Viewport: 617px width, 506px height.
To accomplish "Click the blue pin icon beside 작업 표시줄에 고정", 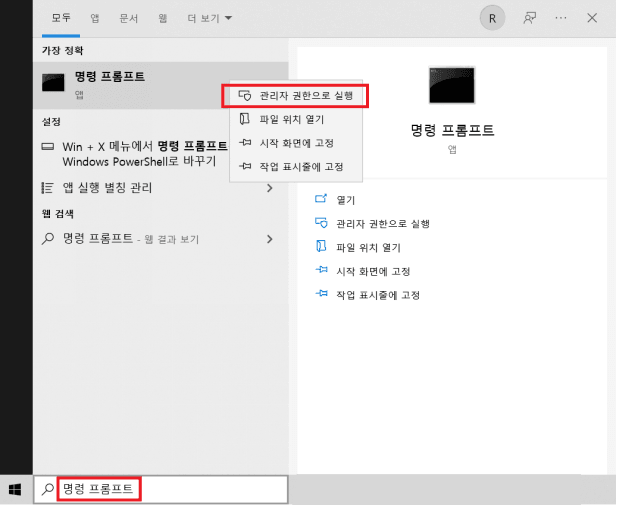I will [x=321, y=293].
